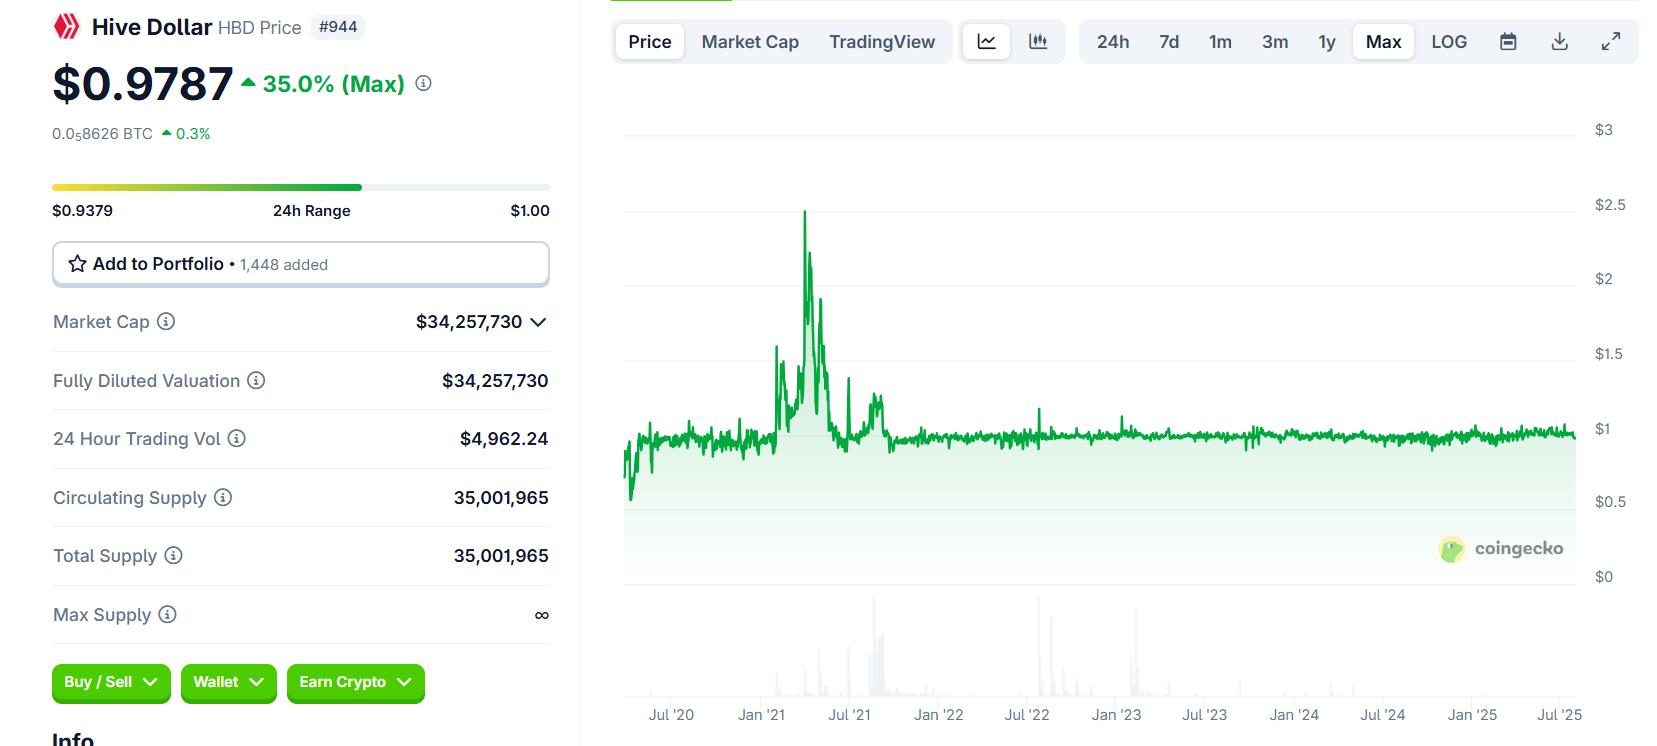Viewport: 1657px width, 746px height.
Task: Set chart range to Max
Action: tap(1384, 42)
